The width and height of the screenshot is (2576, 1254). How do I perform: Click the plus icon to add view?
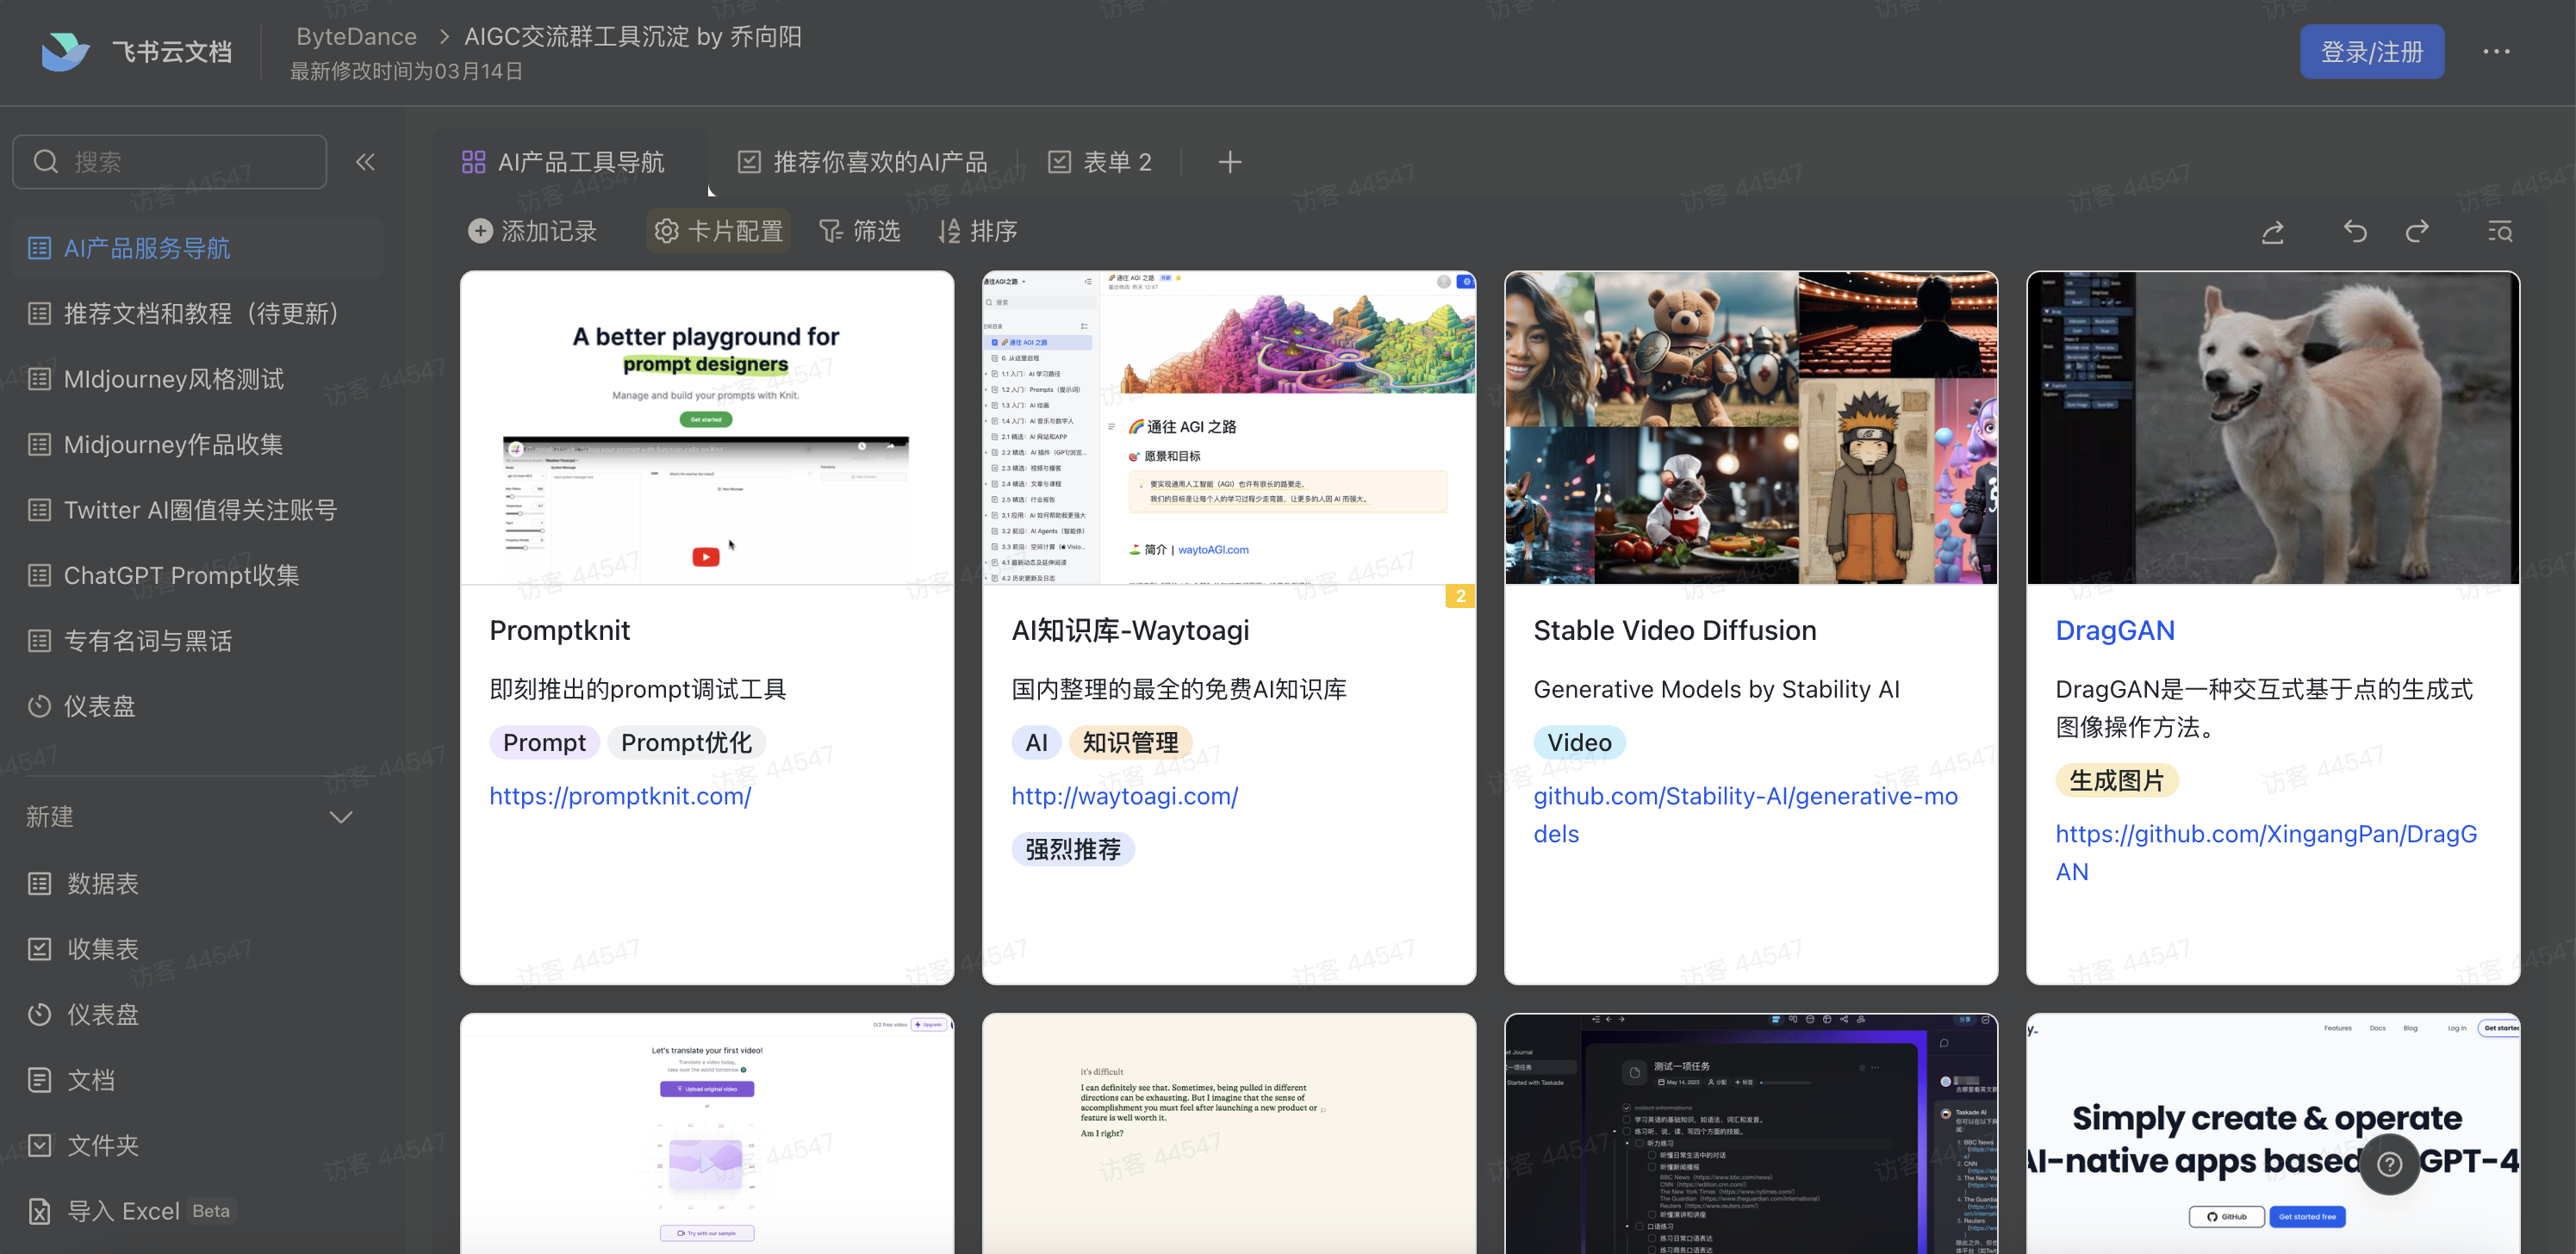click(1230, 162)
